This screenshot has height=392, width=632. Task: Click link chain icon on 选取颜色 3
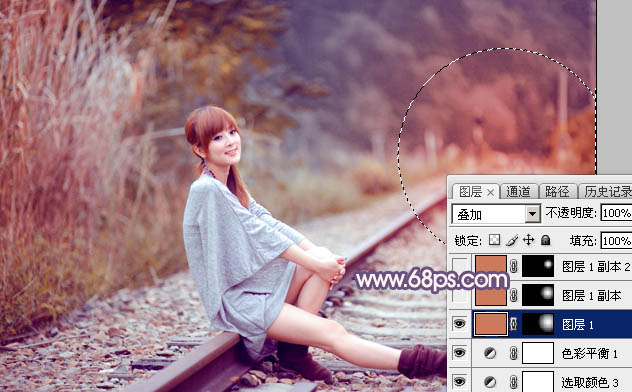click(x=513, y=382)
